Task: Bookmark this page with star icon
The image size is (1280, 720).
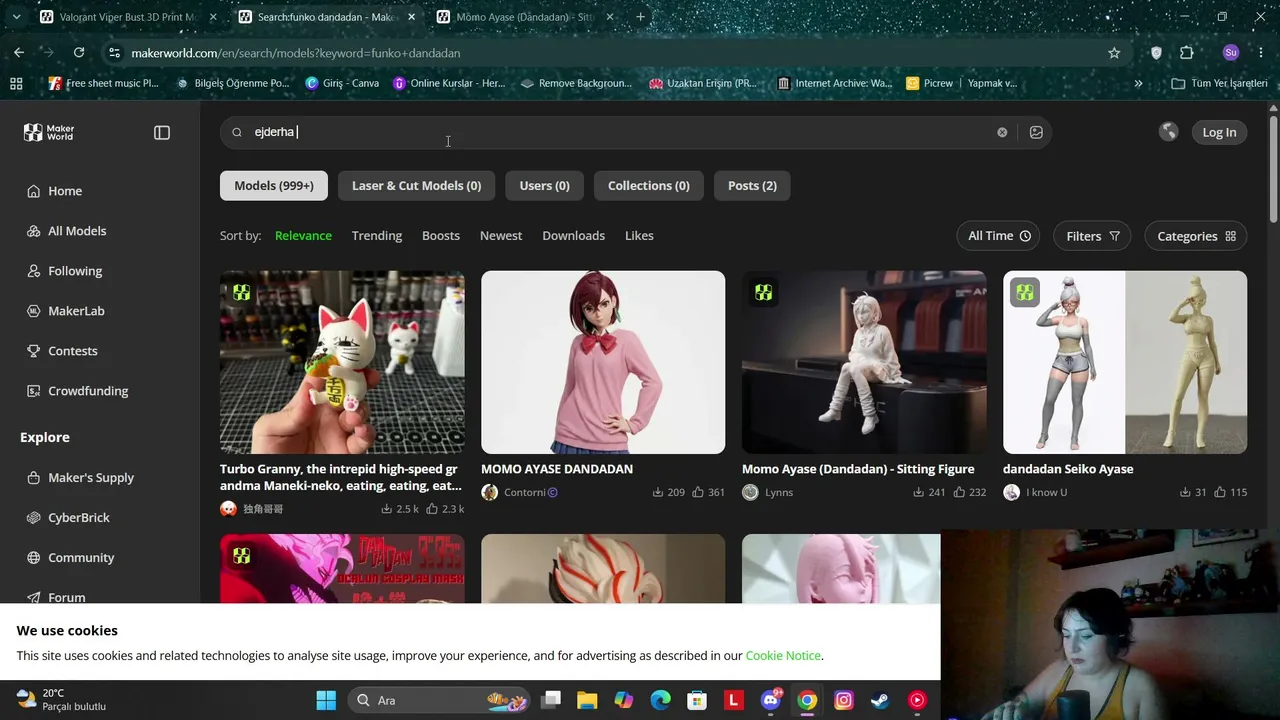Action: tap(1114, 53)
